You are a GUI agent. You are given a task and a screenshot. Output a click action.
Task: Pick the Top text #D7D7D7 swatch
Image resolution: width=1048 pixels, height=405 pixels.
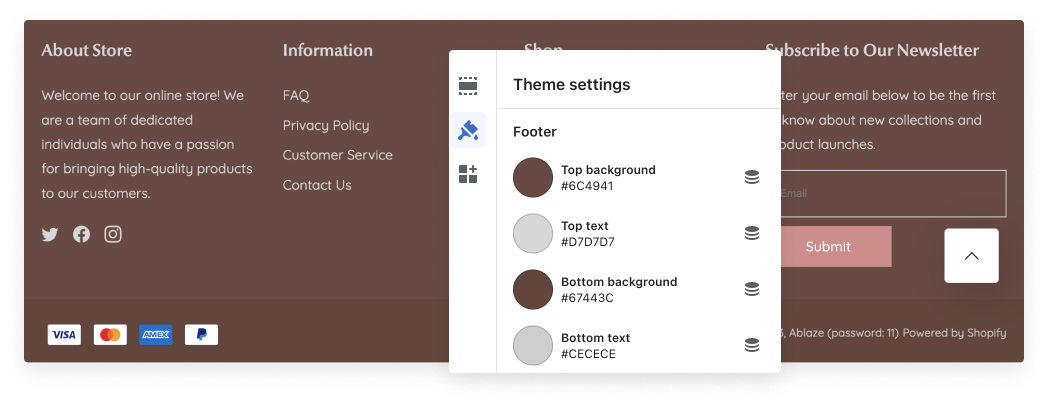[x=533, y=234]
